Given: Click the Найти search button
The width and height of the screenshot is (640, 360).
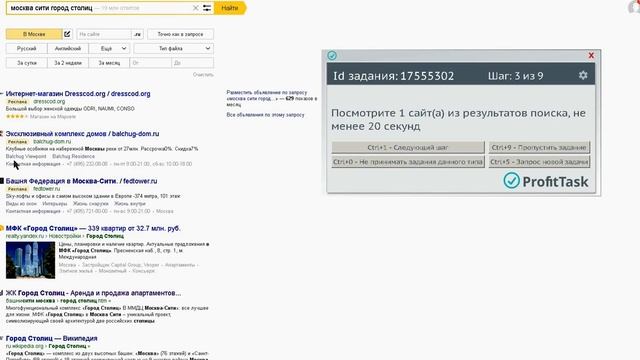Looking at the screenshot, I should point(230,8).
